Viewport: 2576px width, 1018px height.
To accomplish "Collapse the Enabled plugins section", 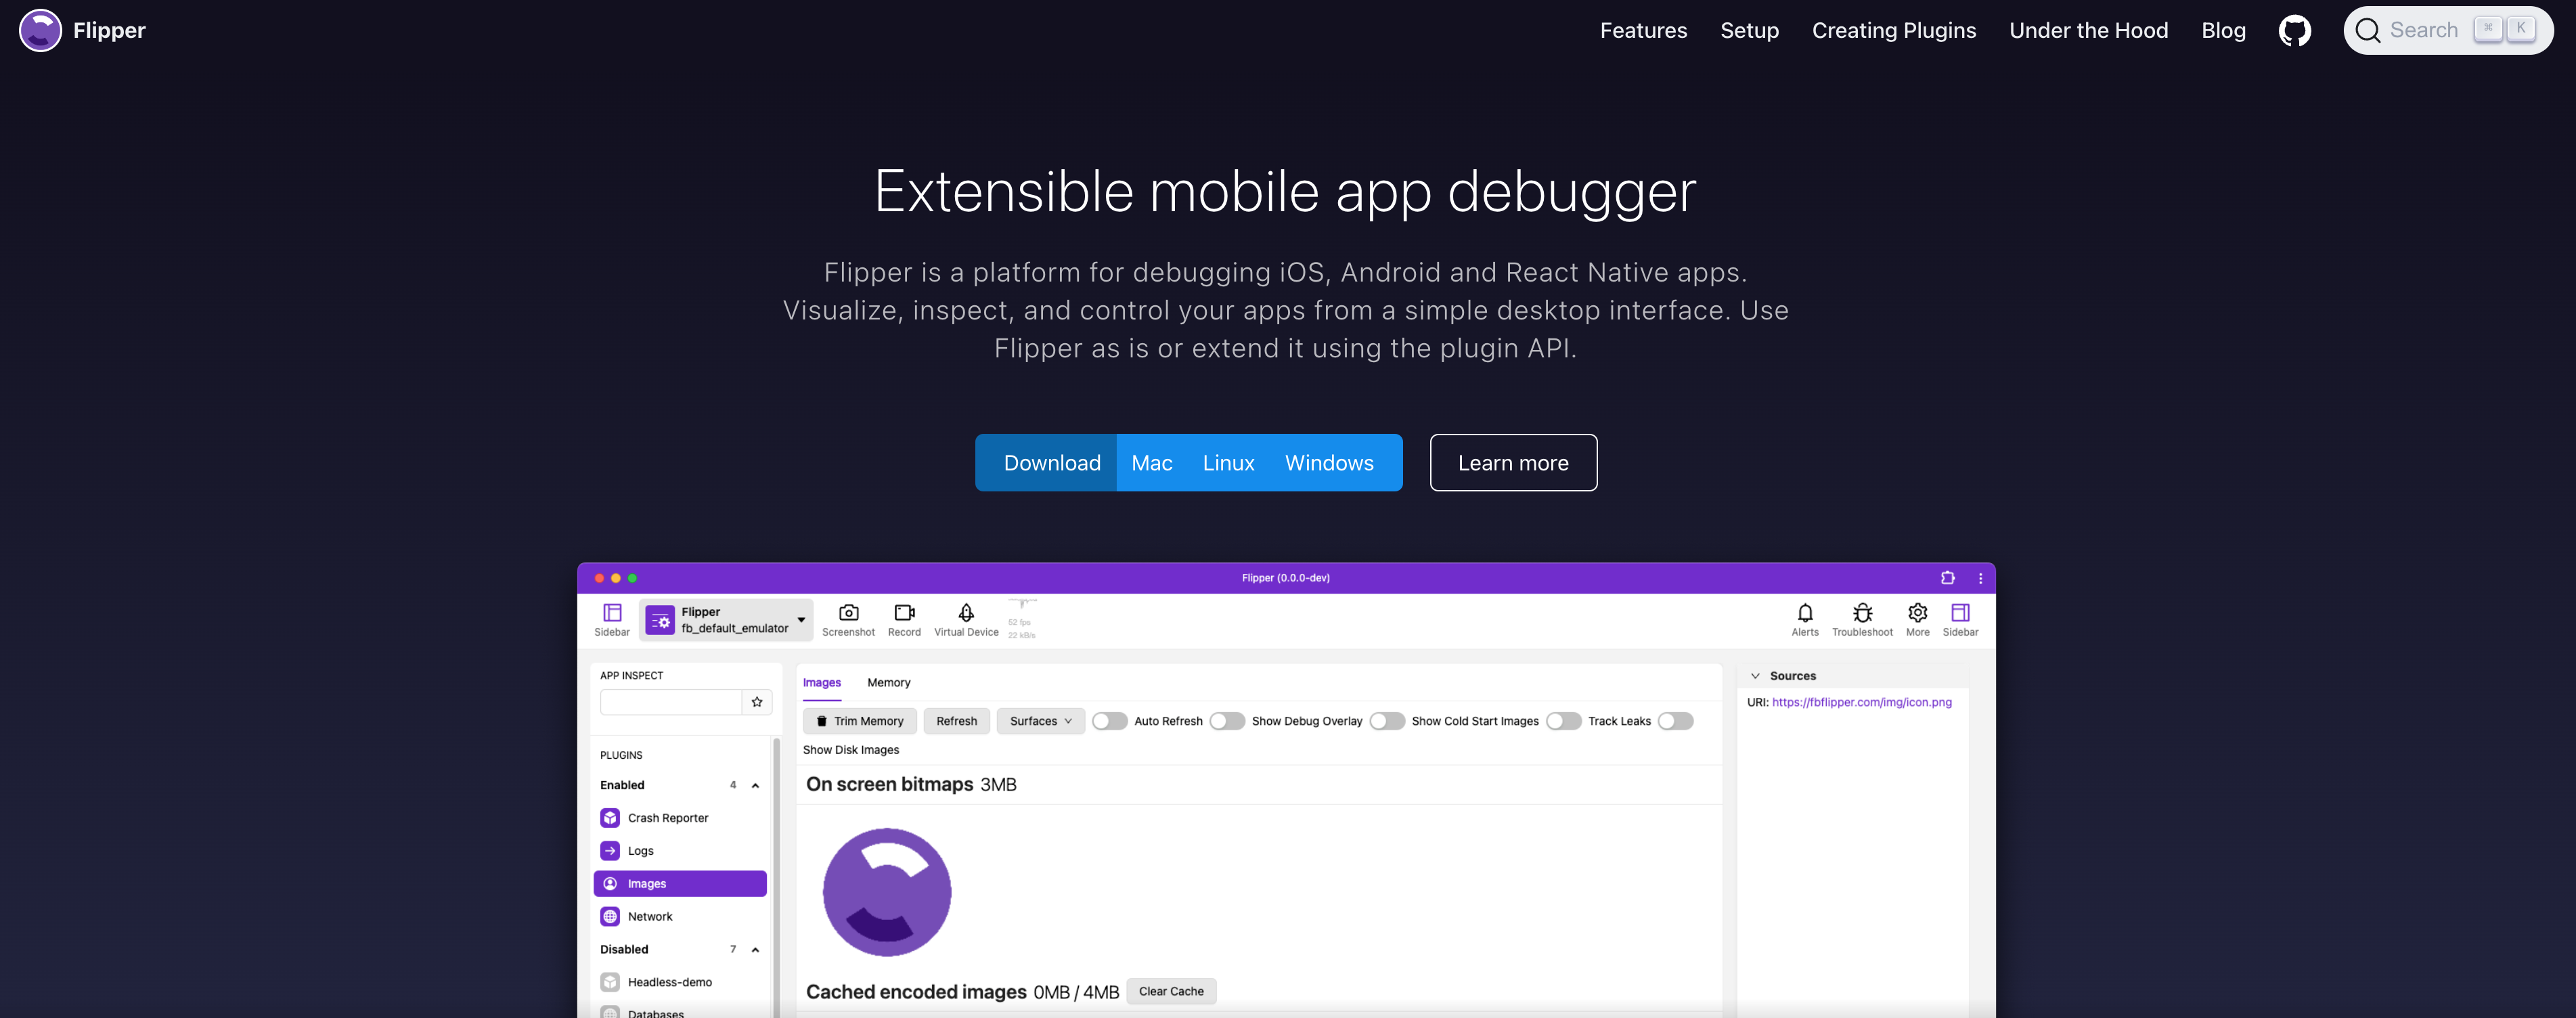I will pos(755,786).
